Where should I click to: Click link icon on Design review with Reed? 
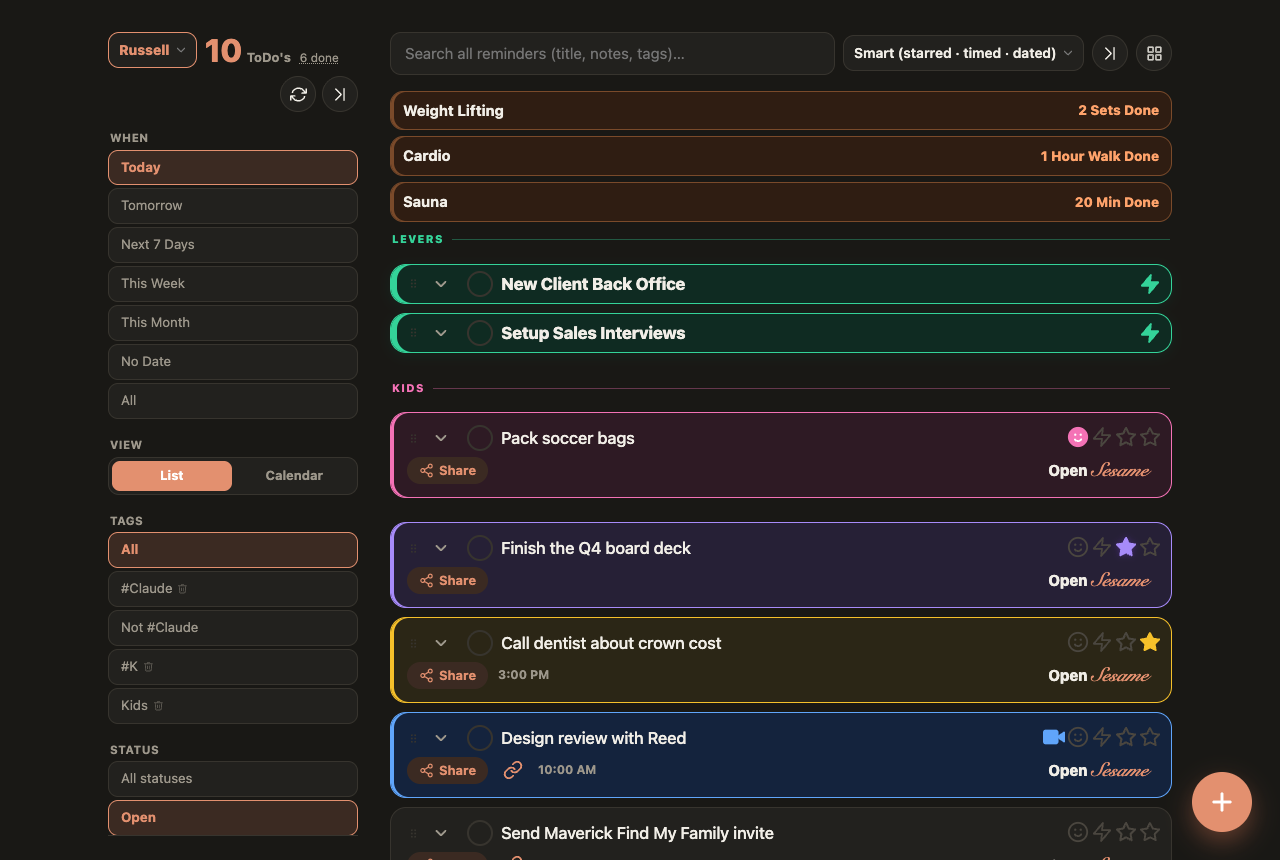[x=513, y=770]
